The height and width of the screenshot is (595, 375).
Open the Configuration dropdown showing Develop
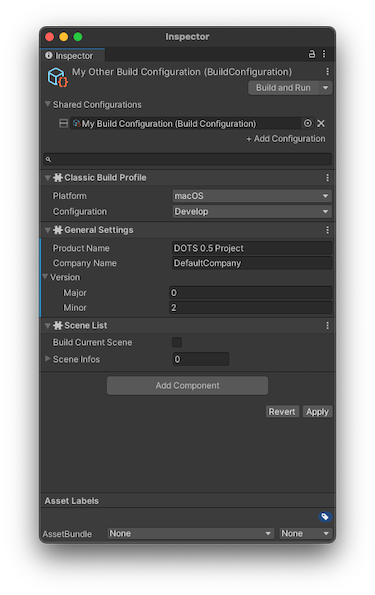pos(252,211)
